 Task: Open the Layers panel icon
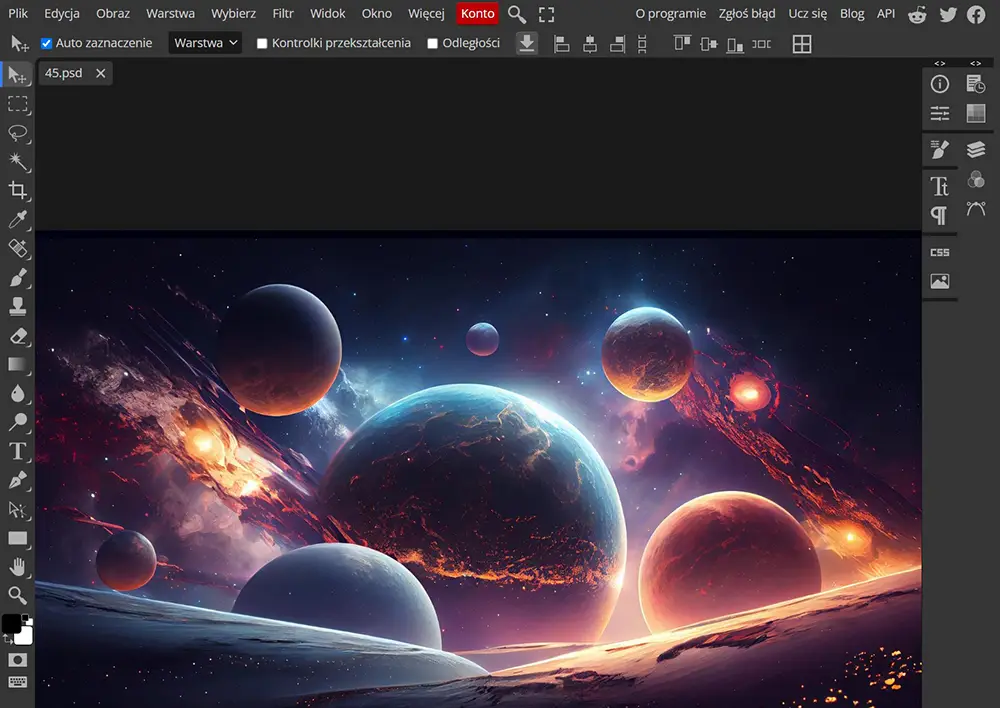(x=976, y=150)
